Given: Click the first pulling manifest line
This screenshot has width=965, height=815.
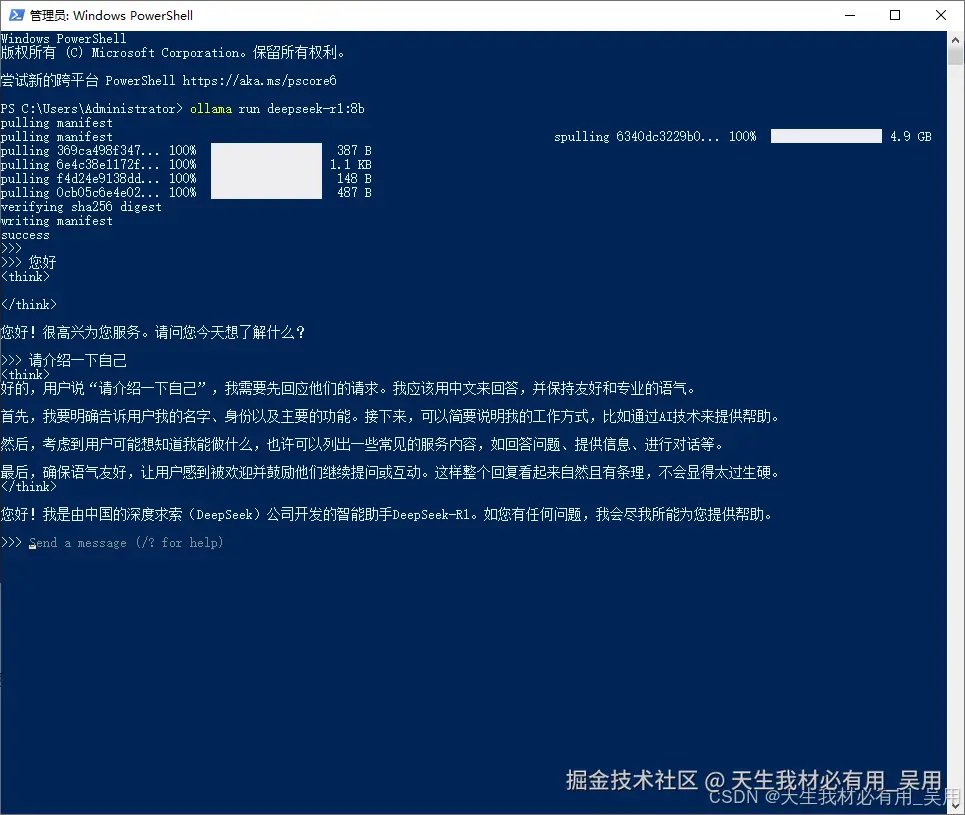Looking at the screenshot, I should pos(54,122).
